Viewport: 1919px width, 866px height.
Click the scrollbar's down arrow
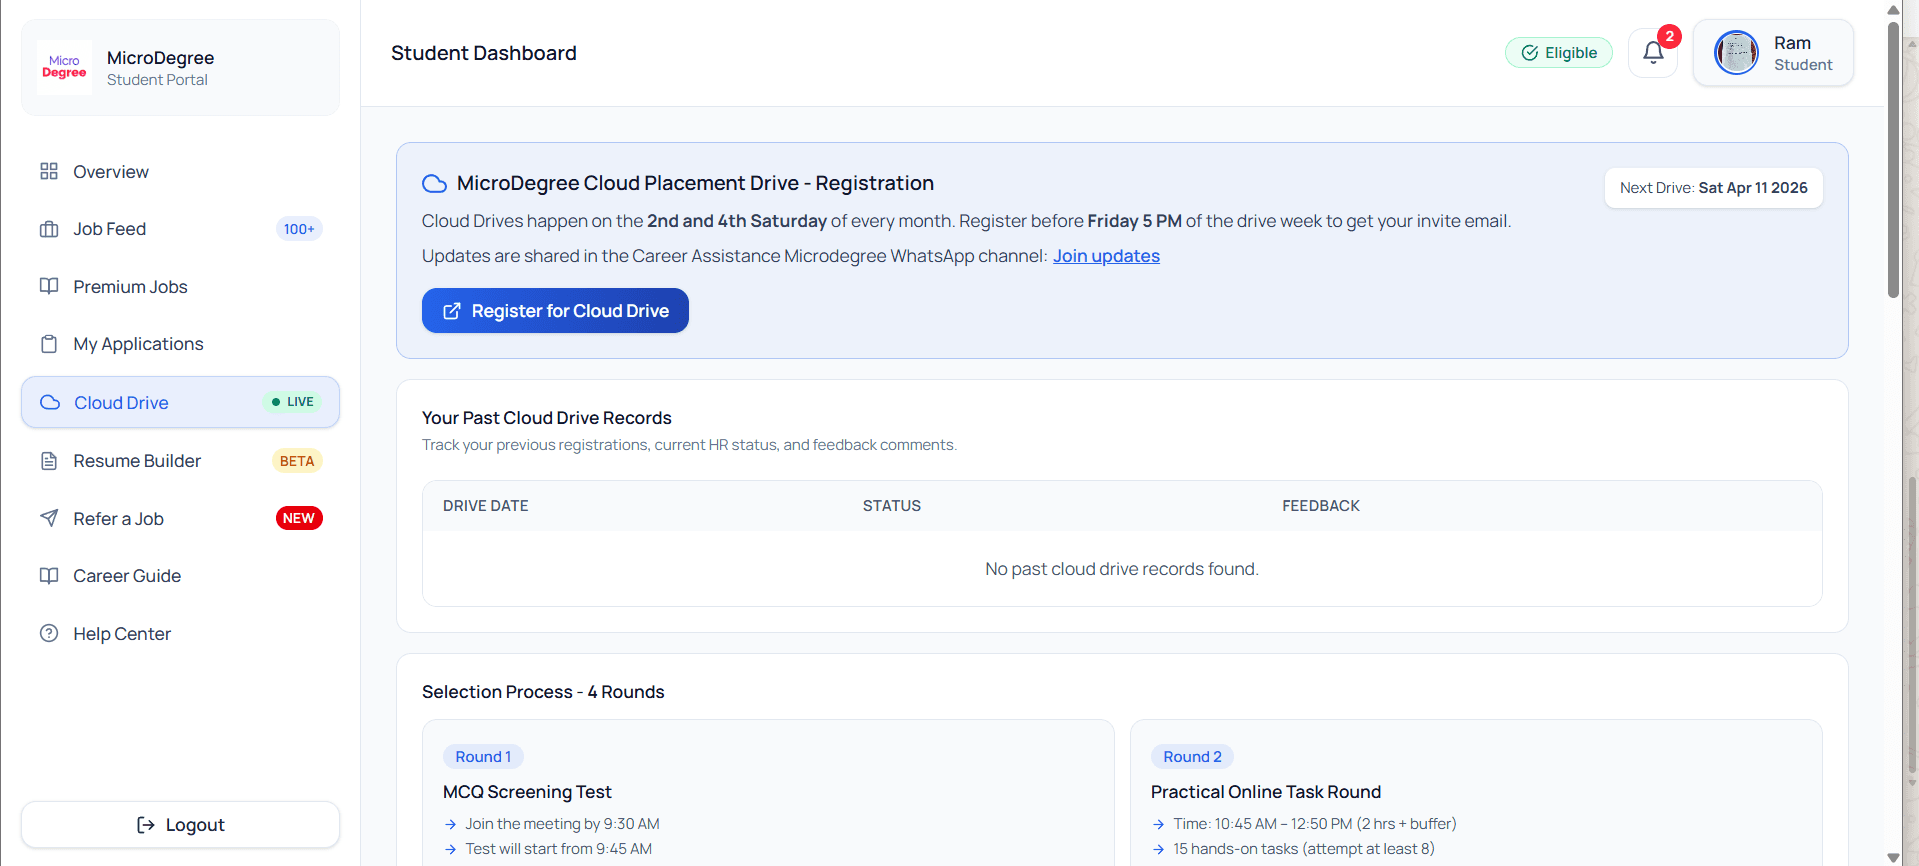click(x=1893, y=857)
